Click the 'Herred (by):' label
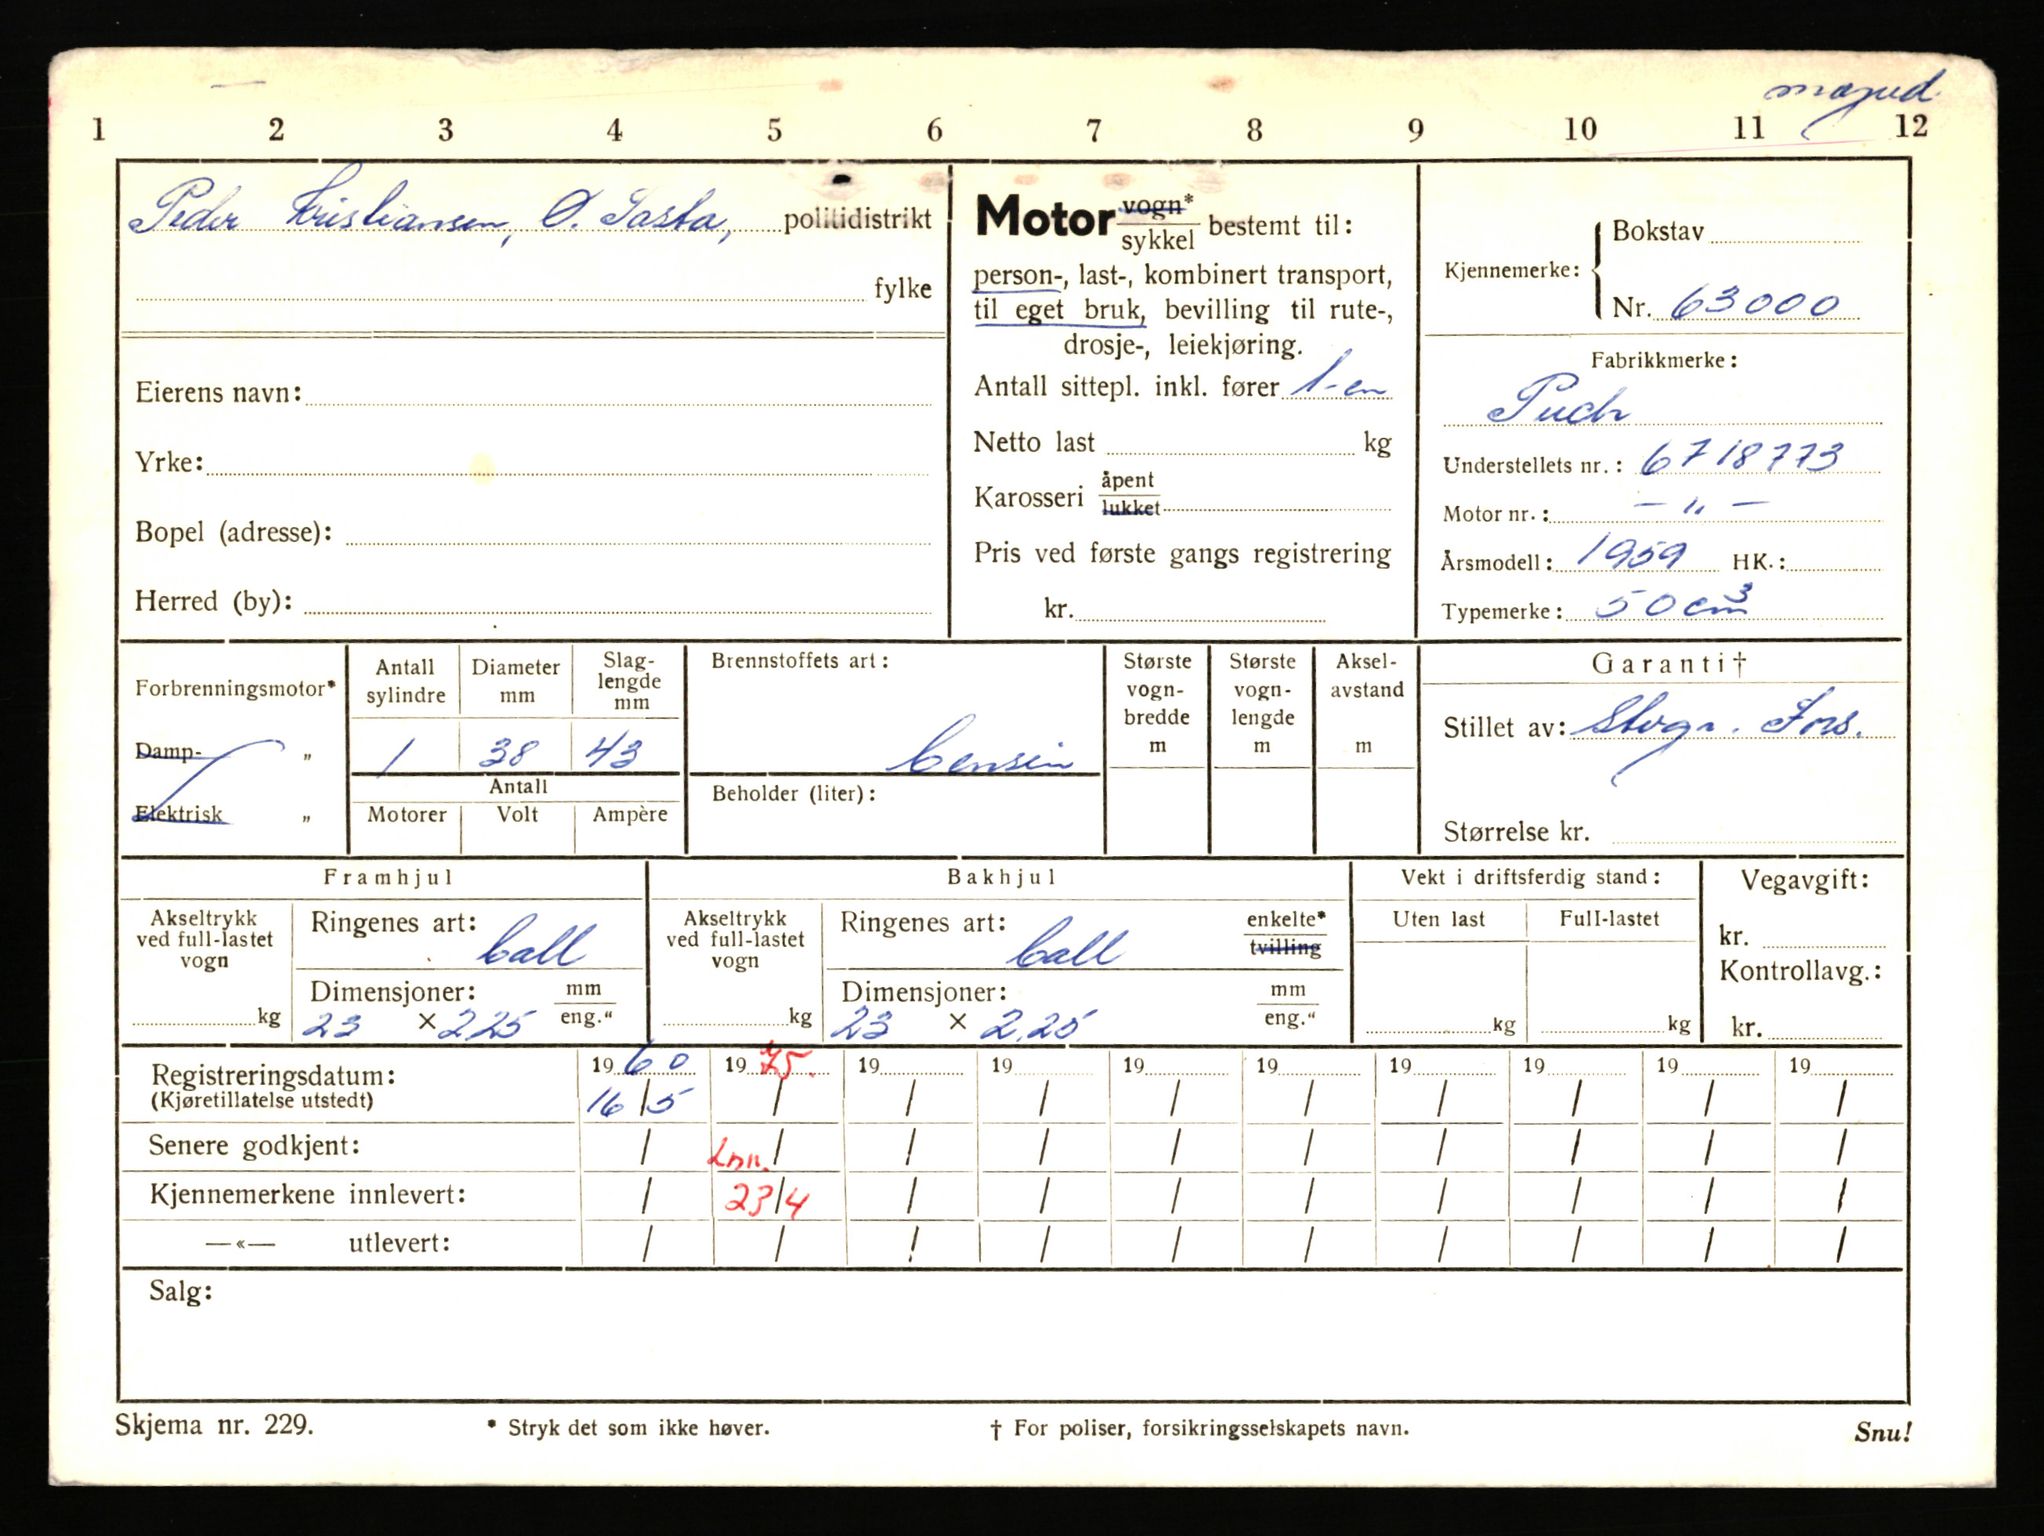 (x=214, y=601)
